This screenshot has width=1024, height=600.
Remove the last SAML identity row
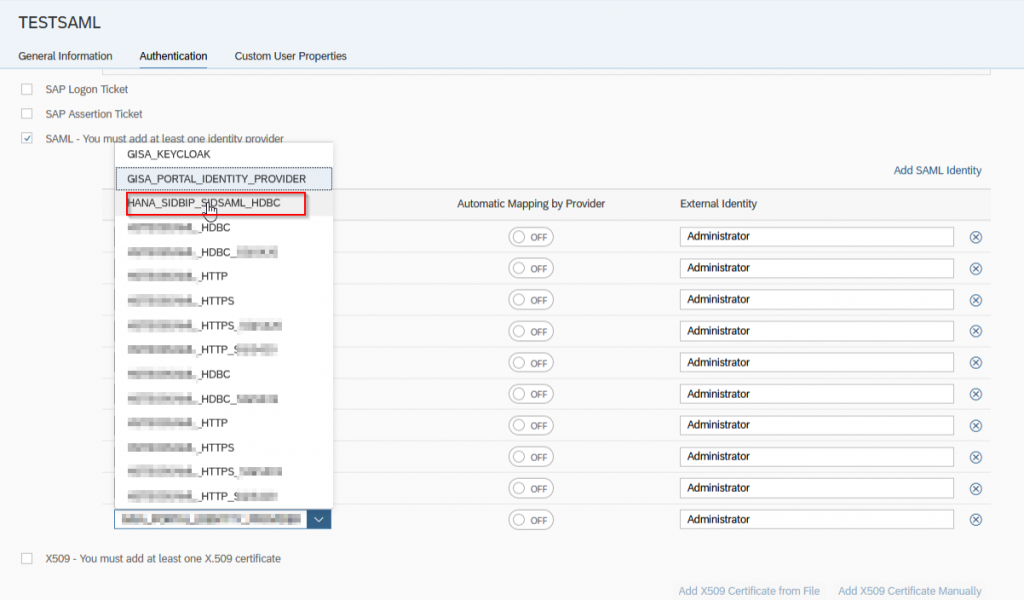click(976, 520)
